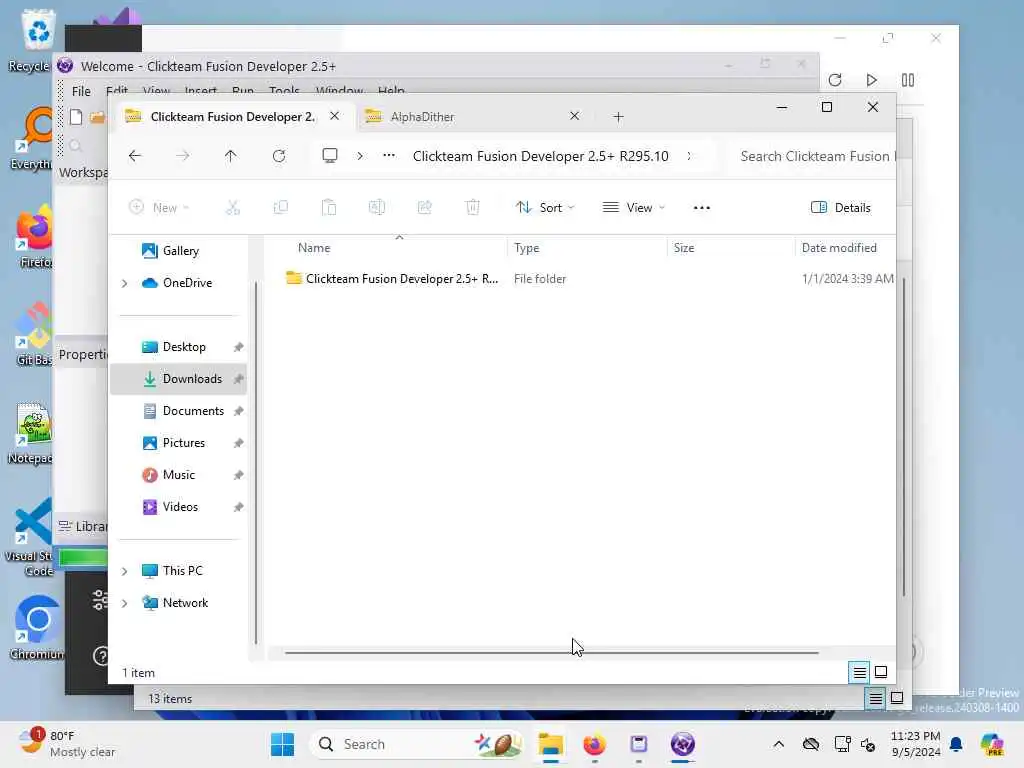Expand the Network tree node
1024x768 pixels.
(125, 603)
